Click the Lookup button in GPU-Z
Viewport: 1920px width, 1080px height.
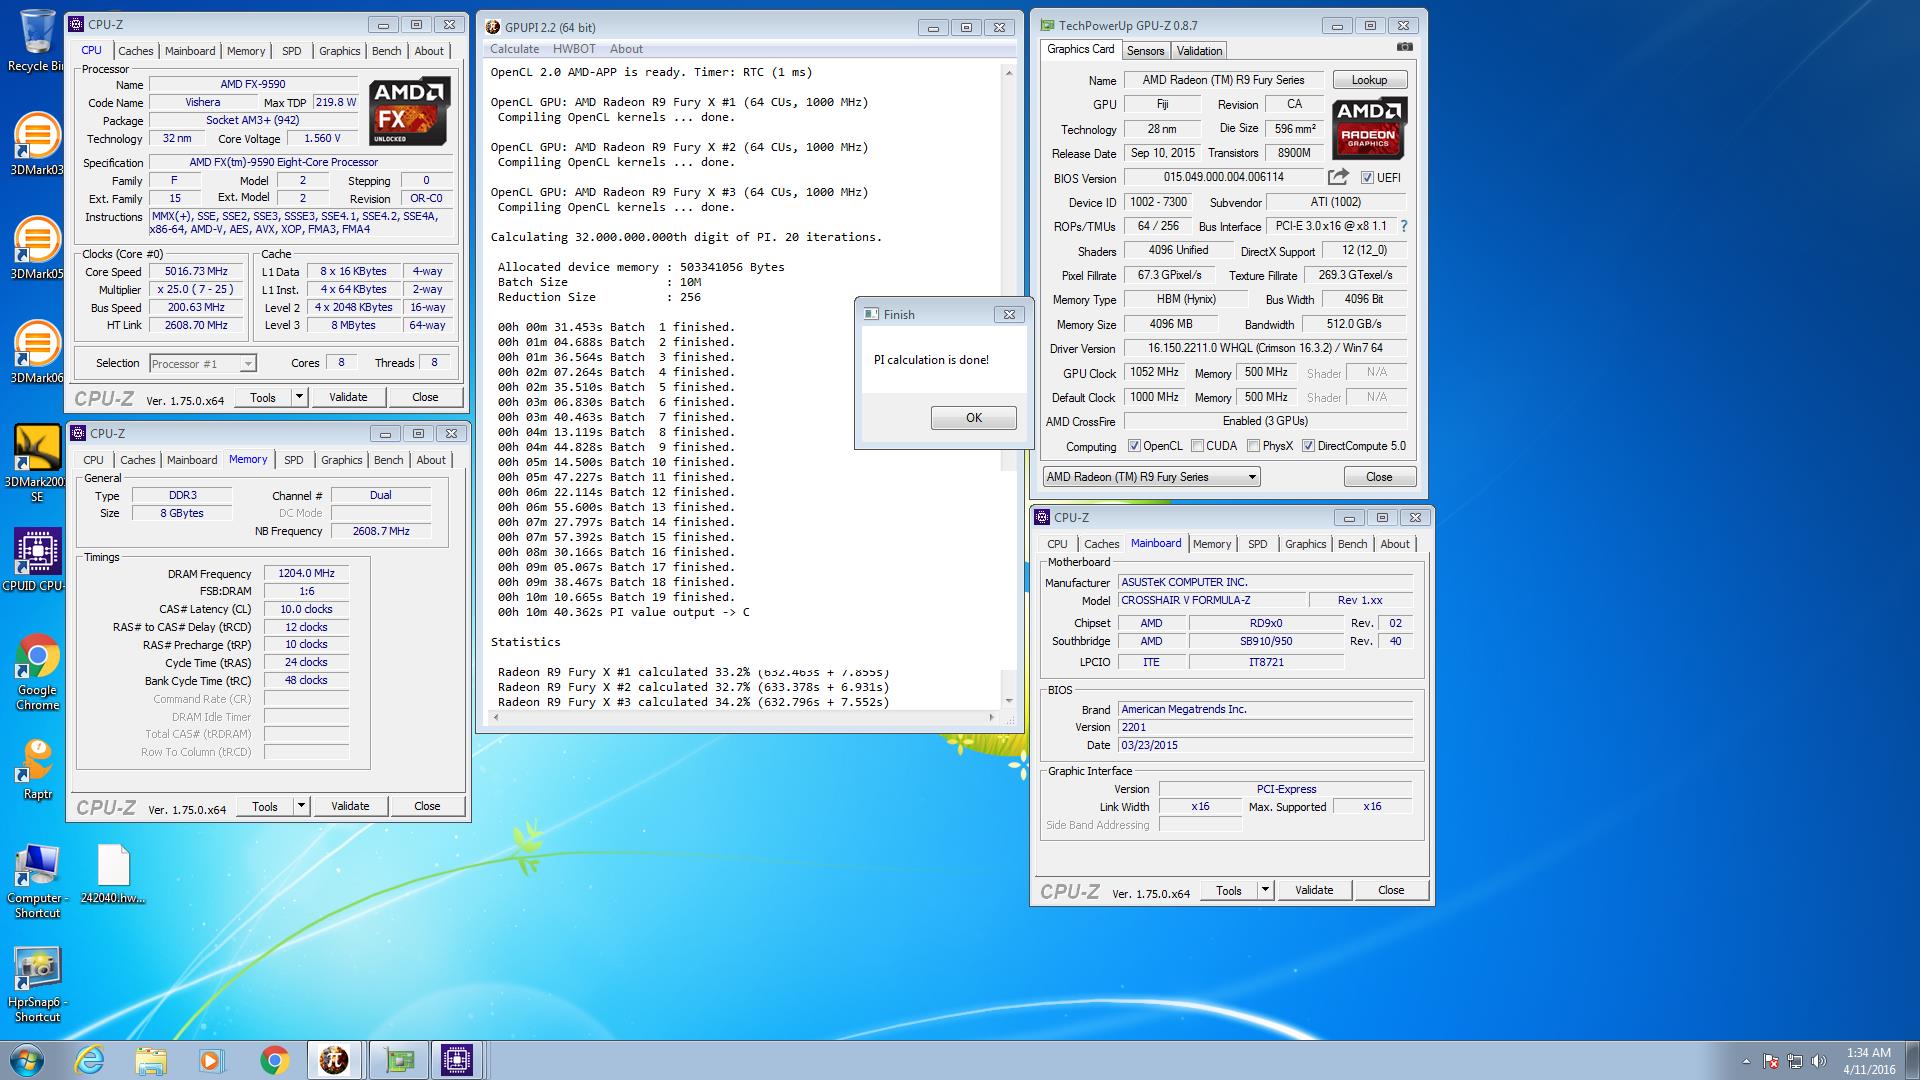(x=1369, y=80)
